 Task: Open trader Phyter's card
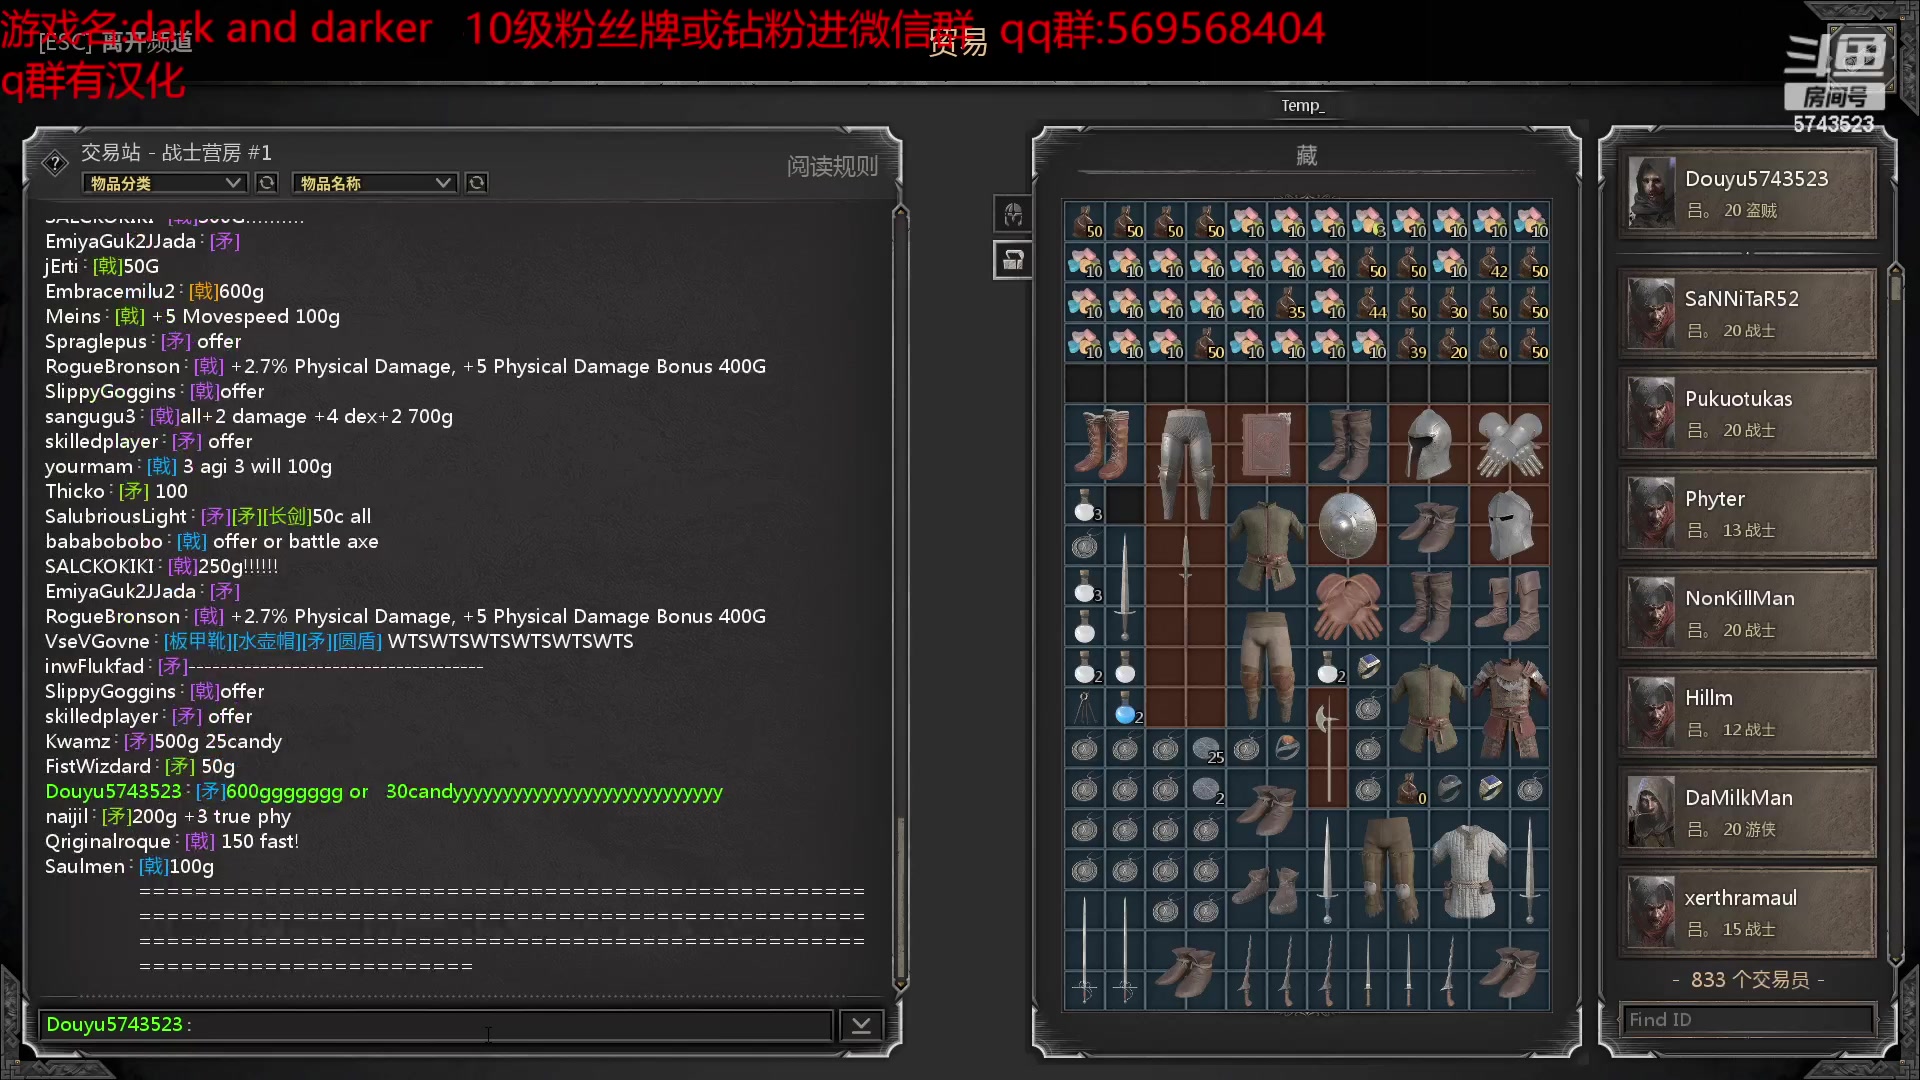tap(1747, 513)
